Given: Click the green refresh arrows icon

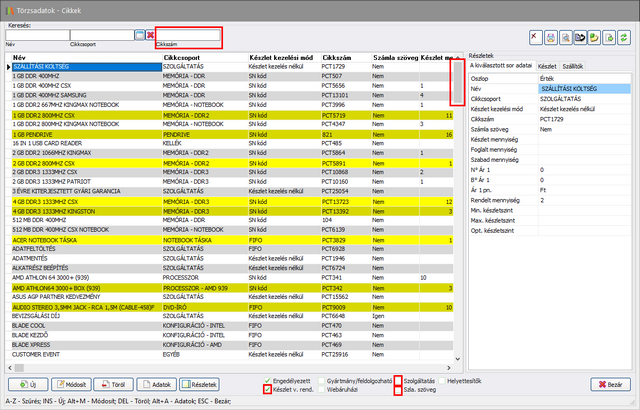Looking at the screenshot, I should (x=623, y=36).
